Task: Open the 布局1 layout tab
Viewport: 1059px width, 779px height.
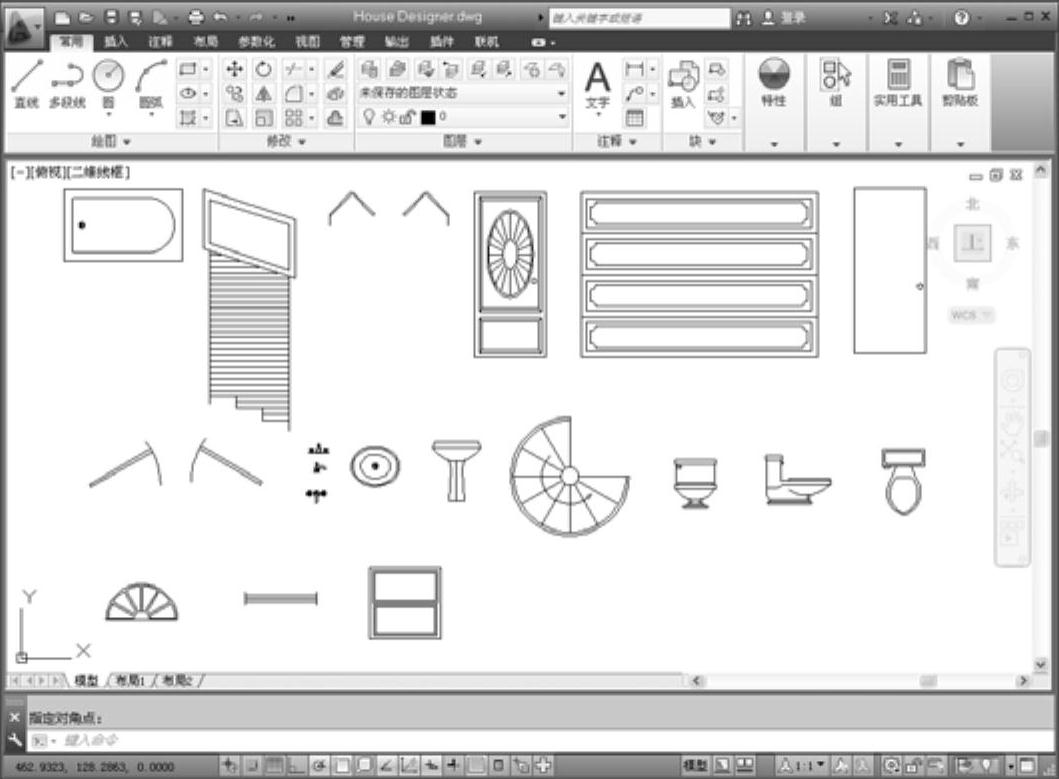Action: pyautogui.click(x=130, y=681)
